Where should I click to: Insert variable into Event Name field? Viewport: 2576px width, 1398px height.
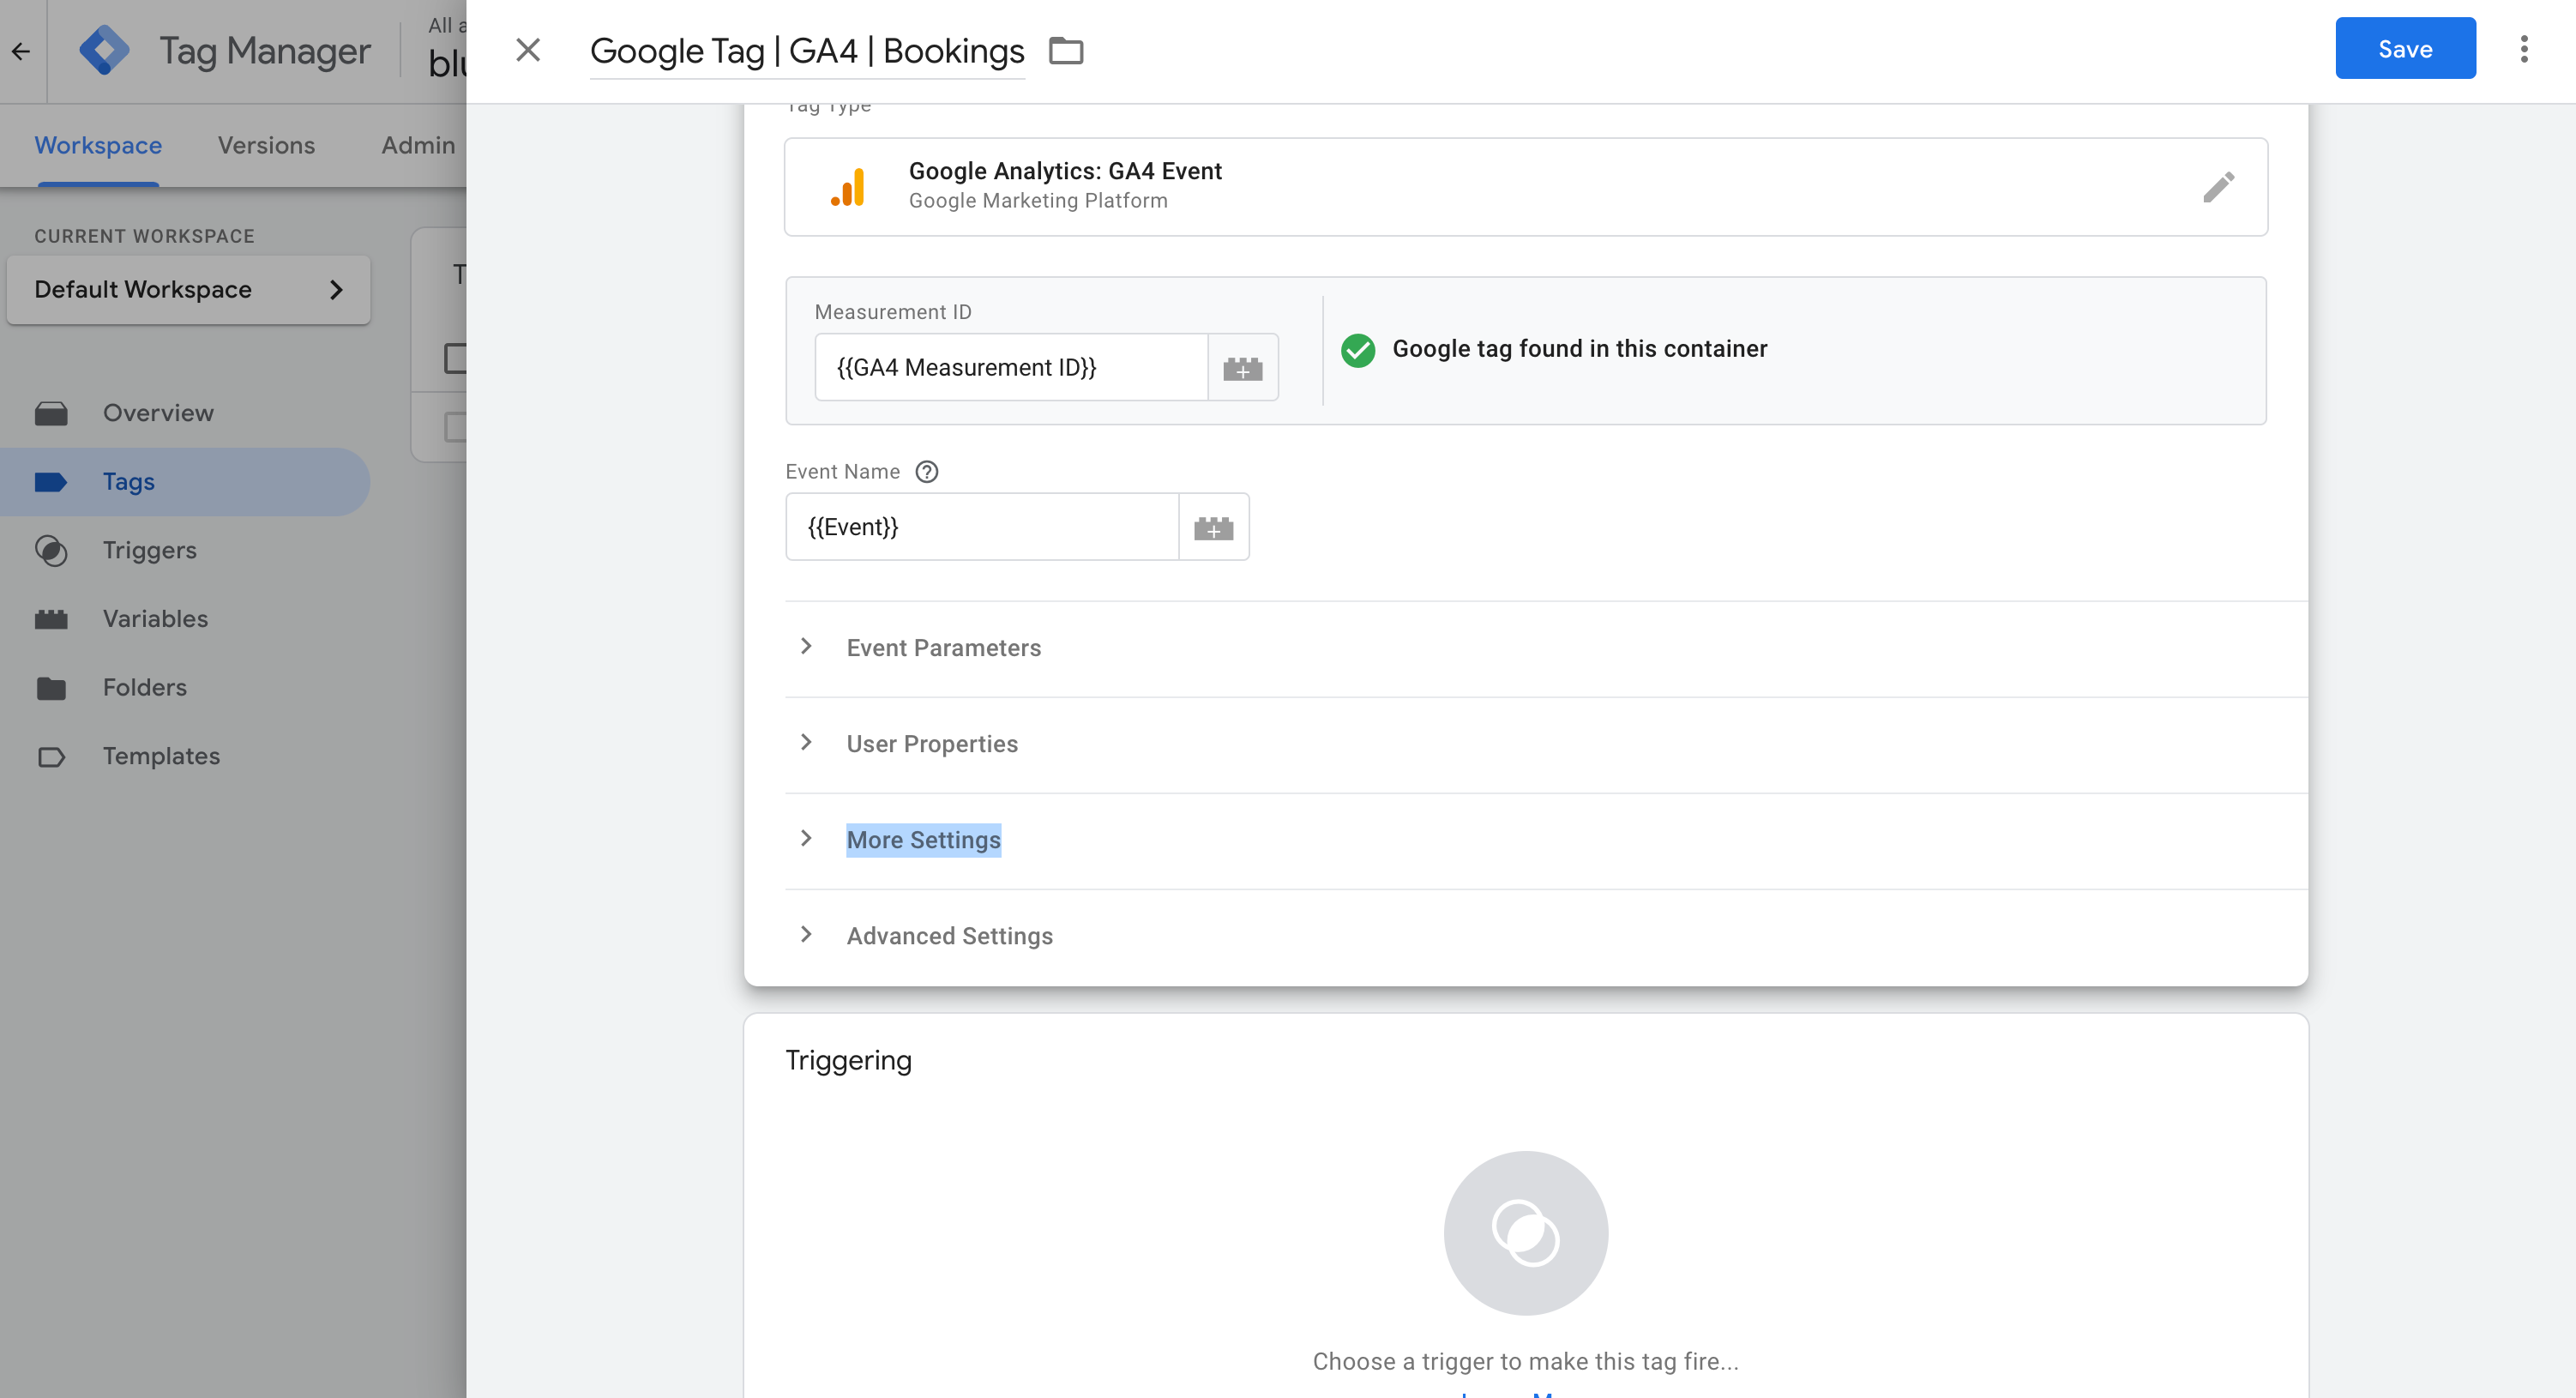tap(1213, 527)
